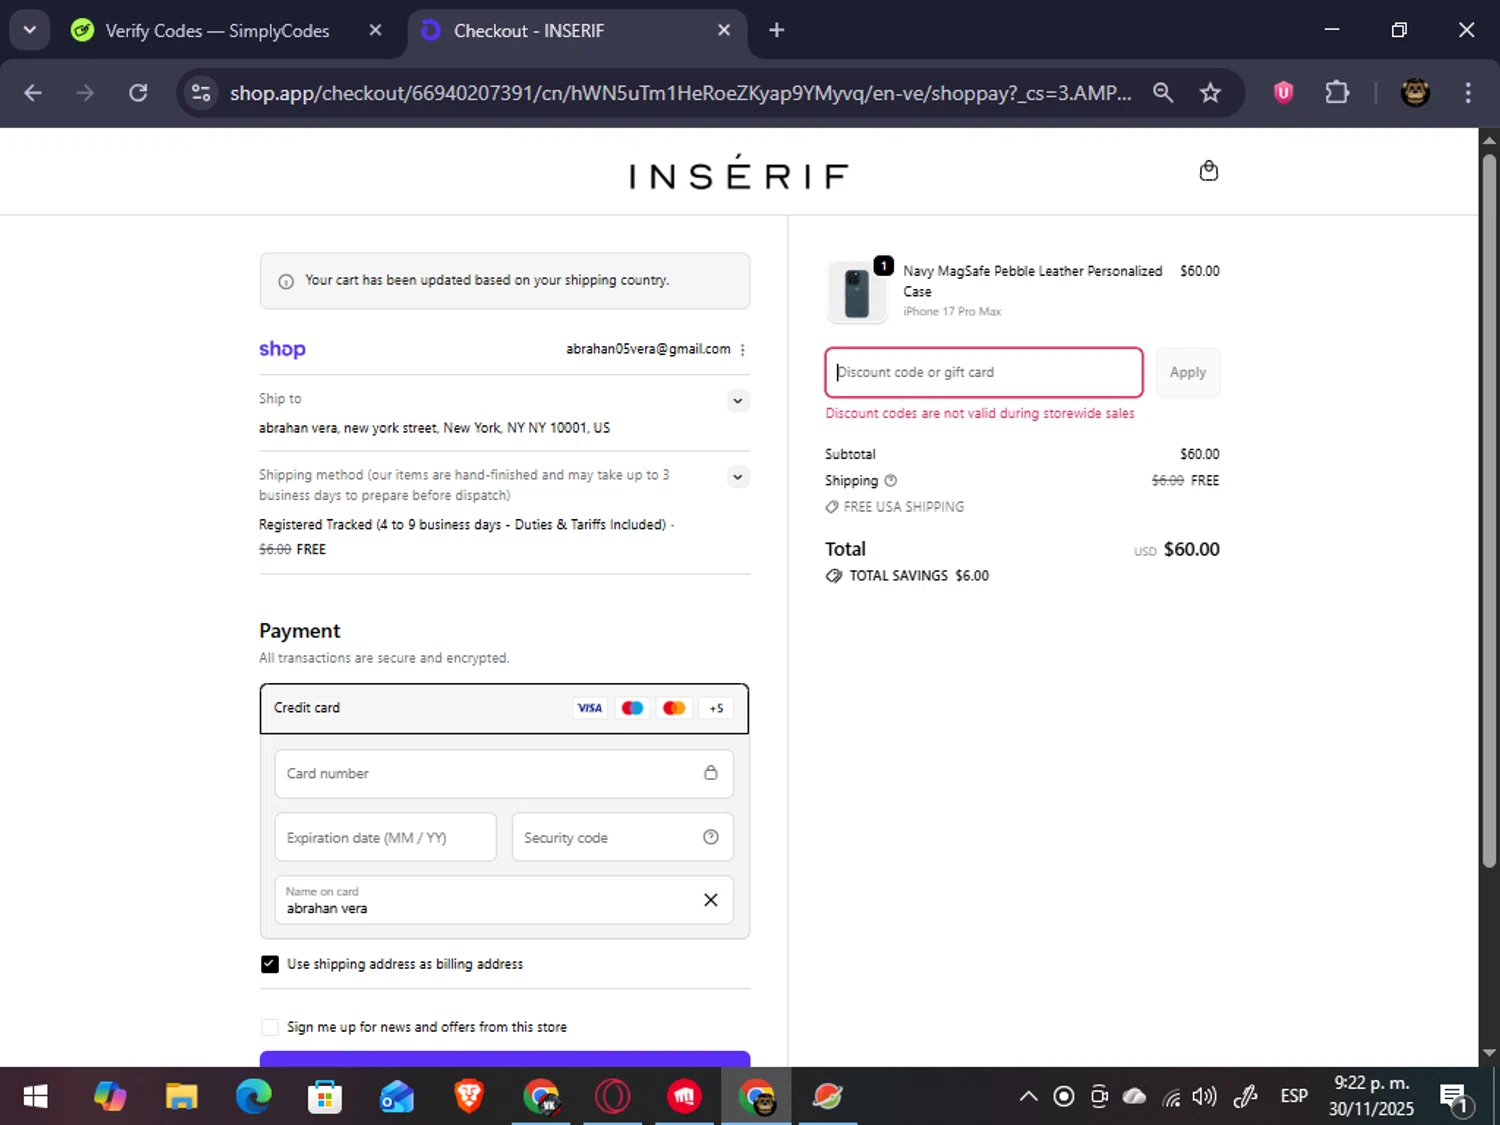This screenshot has height=1125, width=1500.
Task: Launch Brave browser from taskbar
Action: point(468,1097)
